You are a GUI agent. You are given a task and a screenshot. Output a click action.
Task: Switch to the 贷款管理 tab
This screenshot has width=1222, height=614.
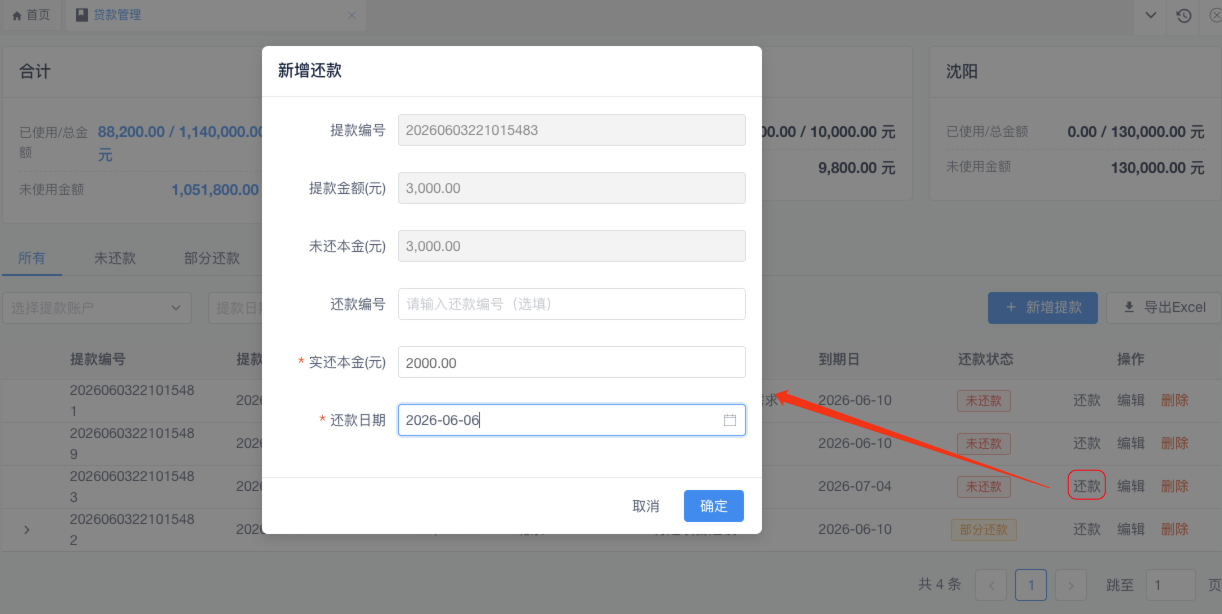[x=109, y=15]
